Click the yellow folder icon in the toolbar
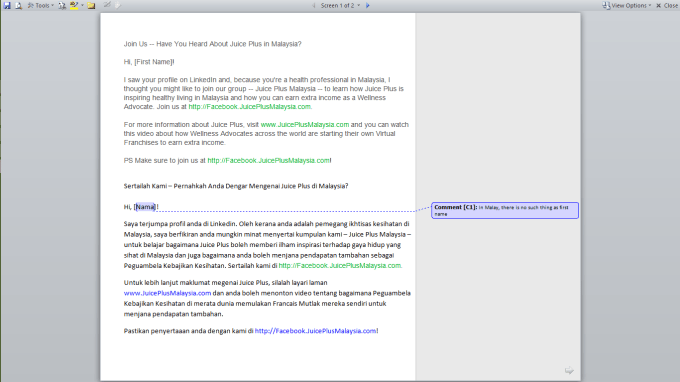The width and height of the screenshot is (680, 382). (x=91, y=6)
